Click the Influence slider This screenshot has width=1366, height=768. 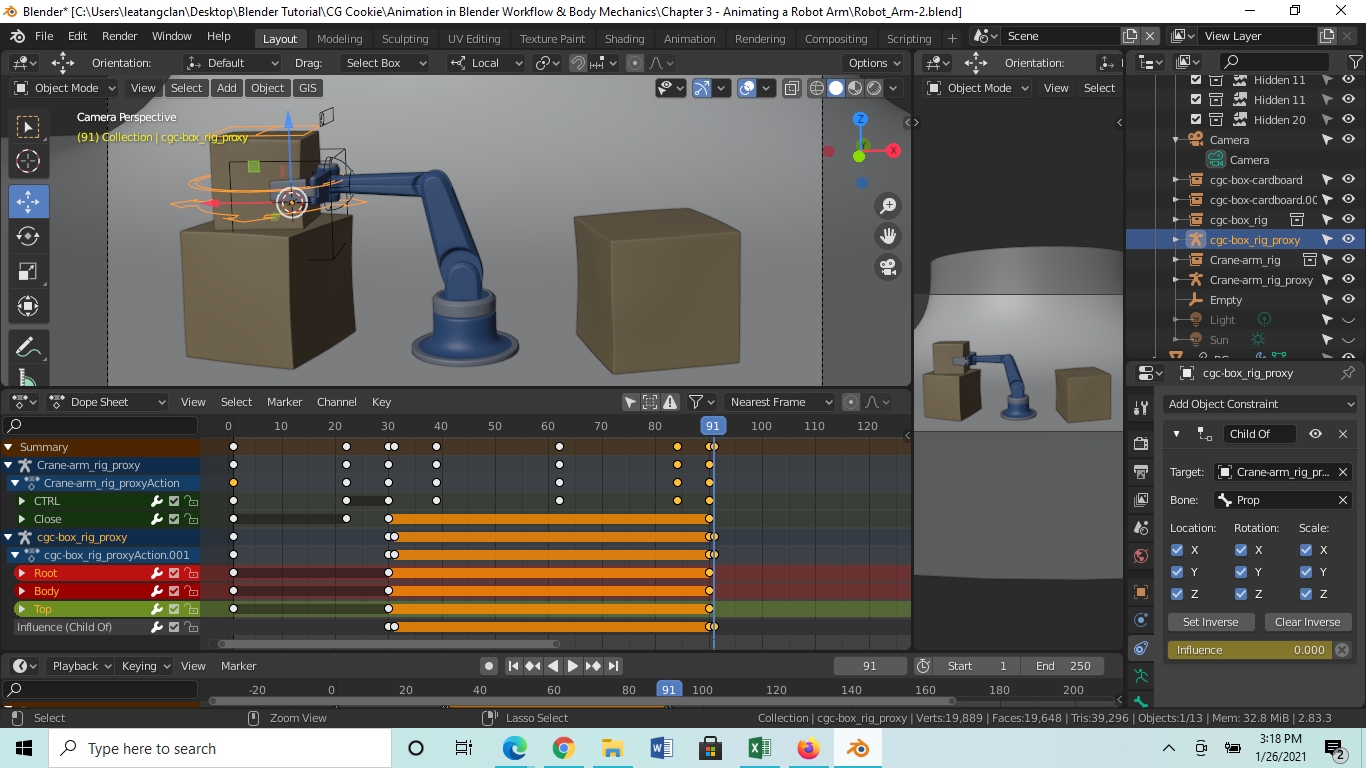point(1250,650)
